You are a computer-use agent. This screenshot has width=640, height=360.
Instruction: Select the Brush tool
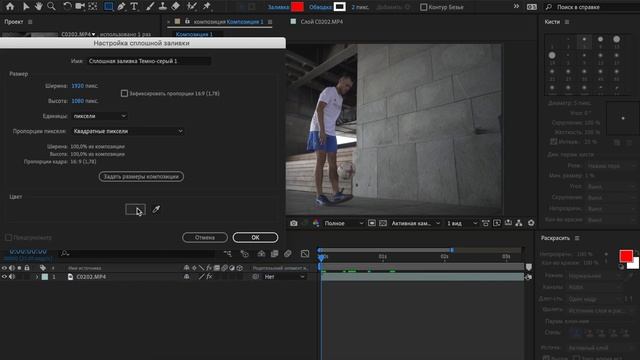coord(150,6)
